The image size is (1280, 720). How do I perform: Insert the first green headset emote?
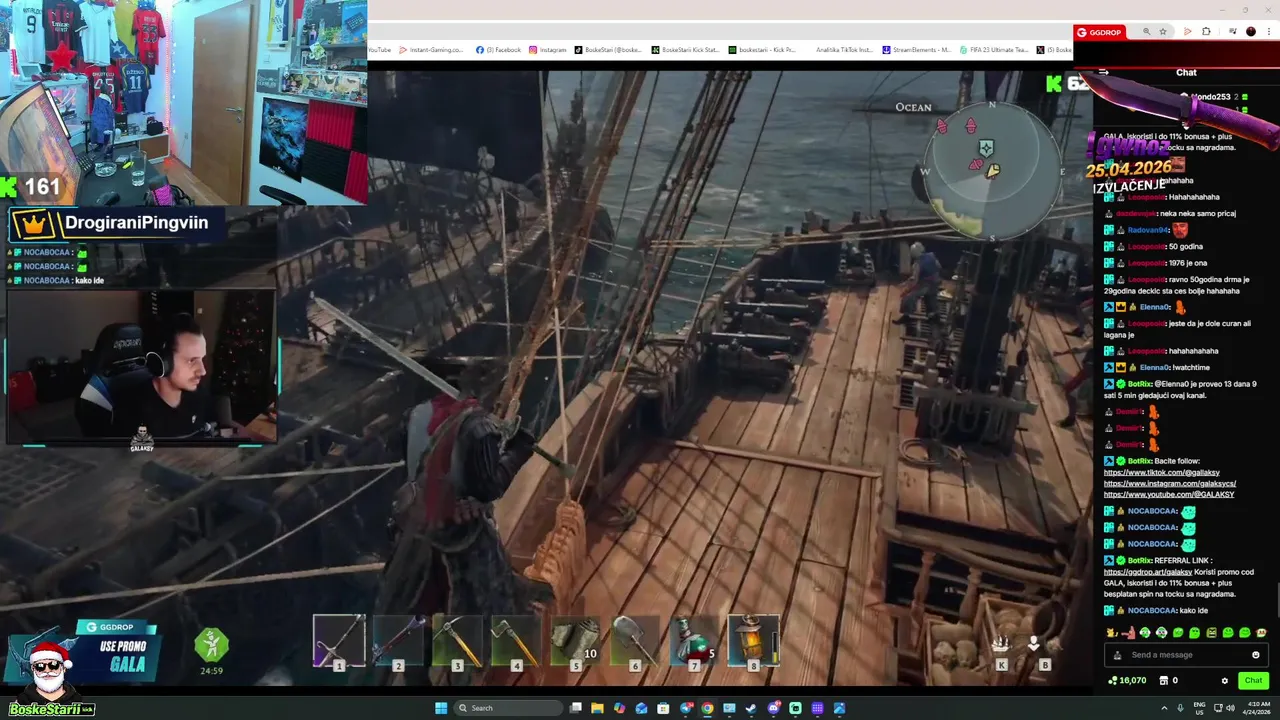click(x=1145, y=633)
